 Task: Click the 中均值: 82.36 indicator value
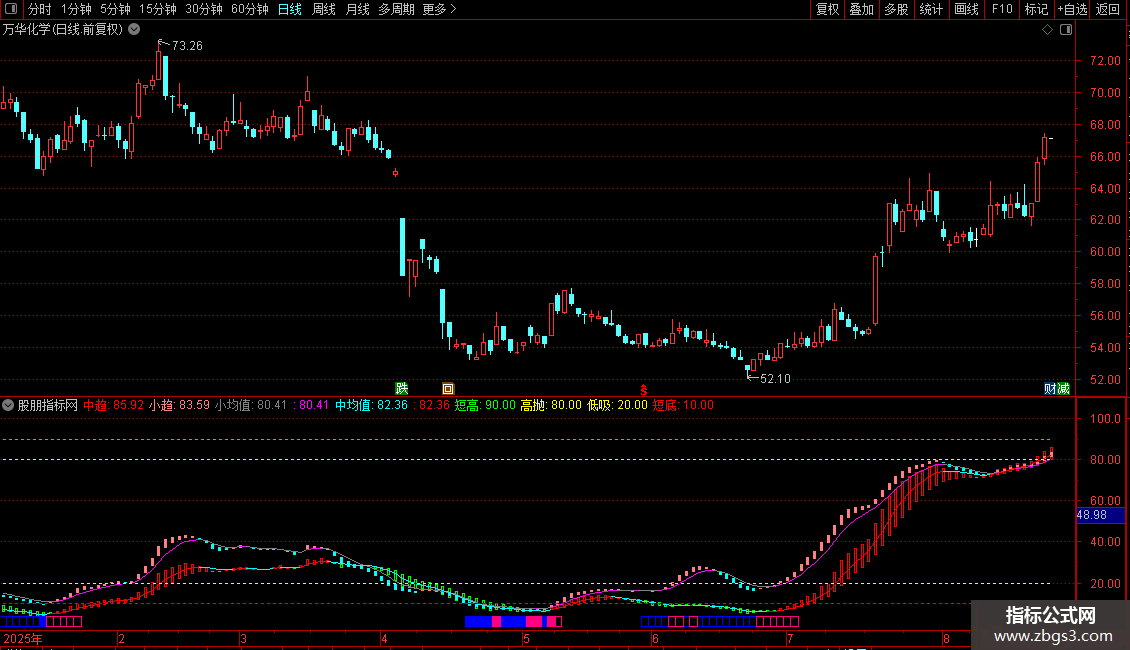click(x=371, y=405)
